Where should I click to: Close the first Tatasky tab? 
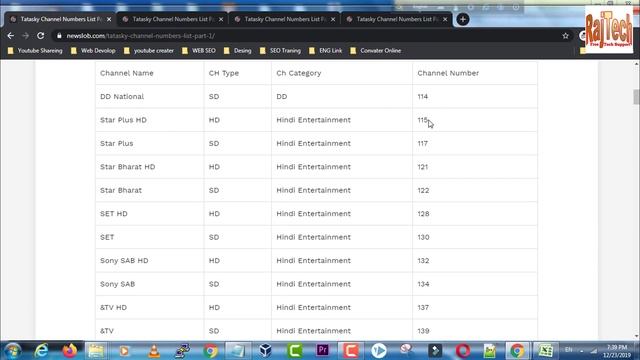pos(109,19)
